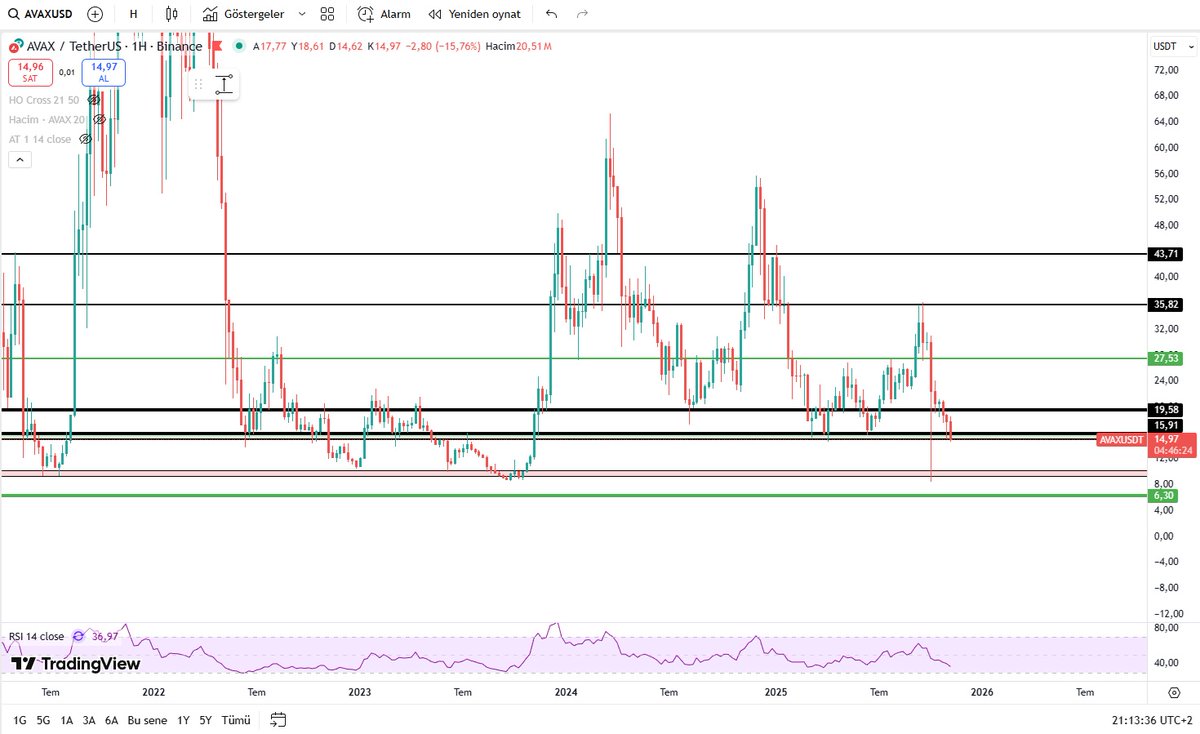
Task: Redo the last chart action
Action: click(x=582, y=14)
